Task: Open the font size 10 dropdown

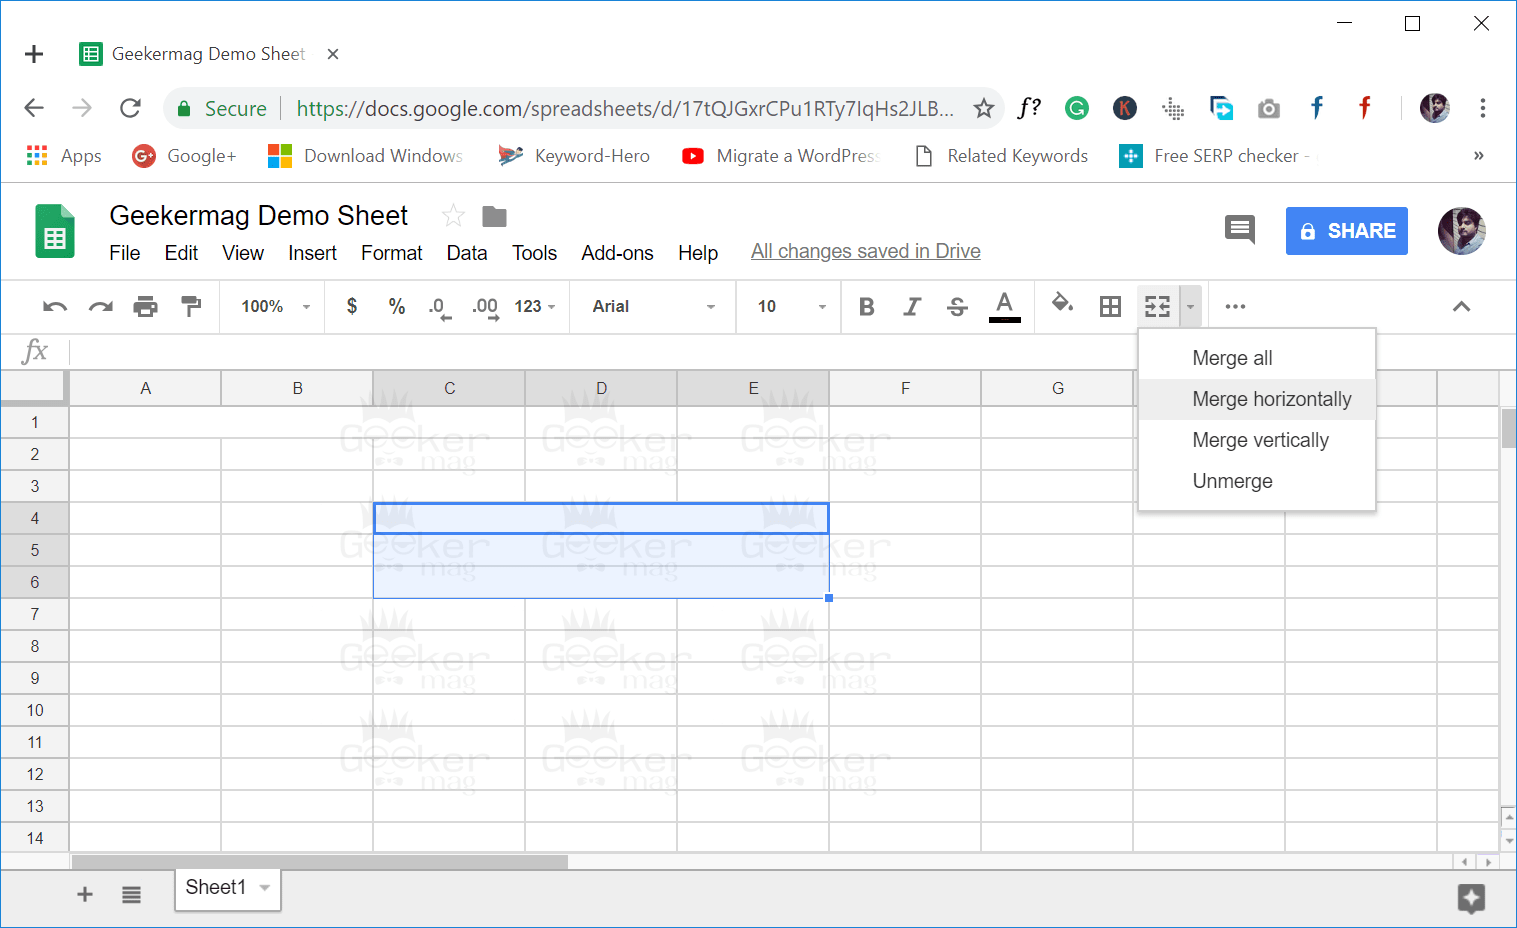Action: click(x=792, y=307)
